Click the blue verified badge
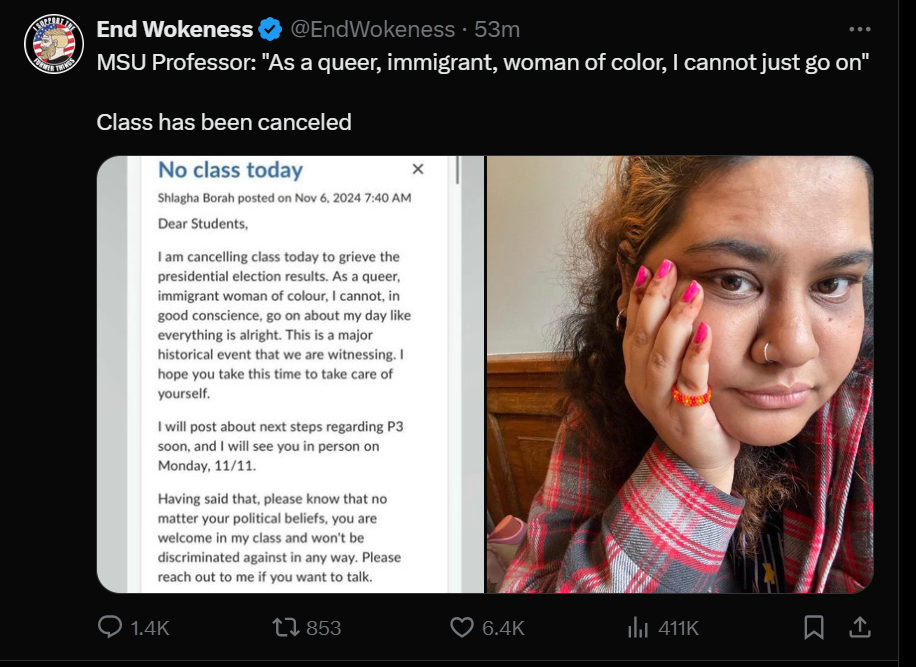The height and width of the screenshot is (667, 916). pyautogui.click(x=270, y=29)
